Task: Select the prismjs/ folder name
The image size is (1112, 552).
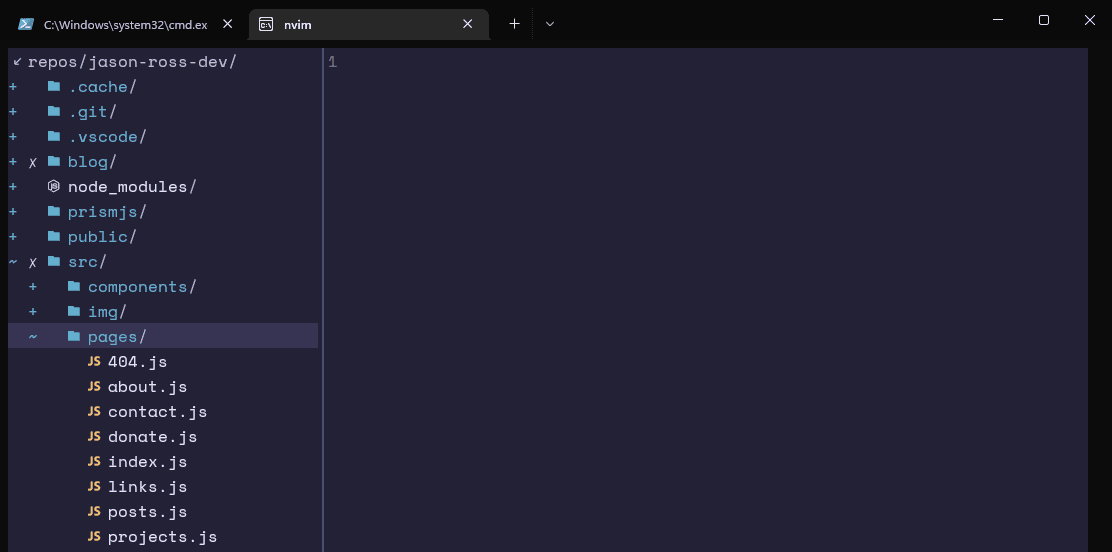Action: coord(107,211)
